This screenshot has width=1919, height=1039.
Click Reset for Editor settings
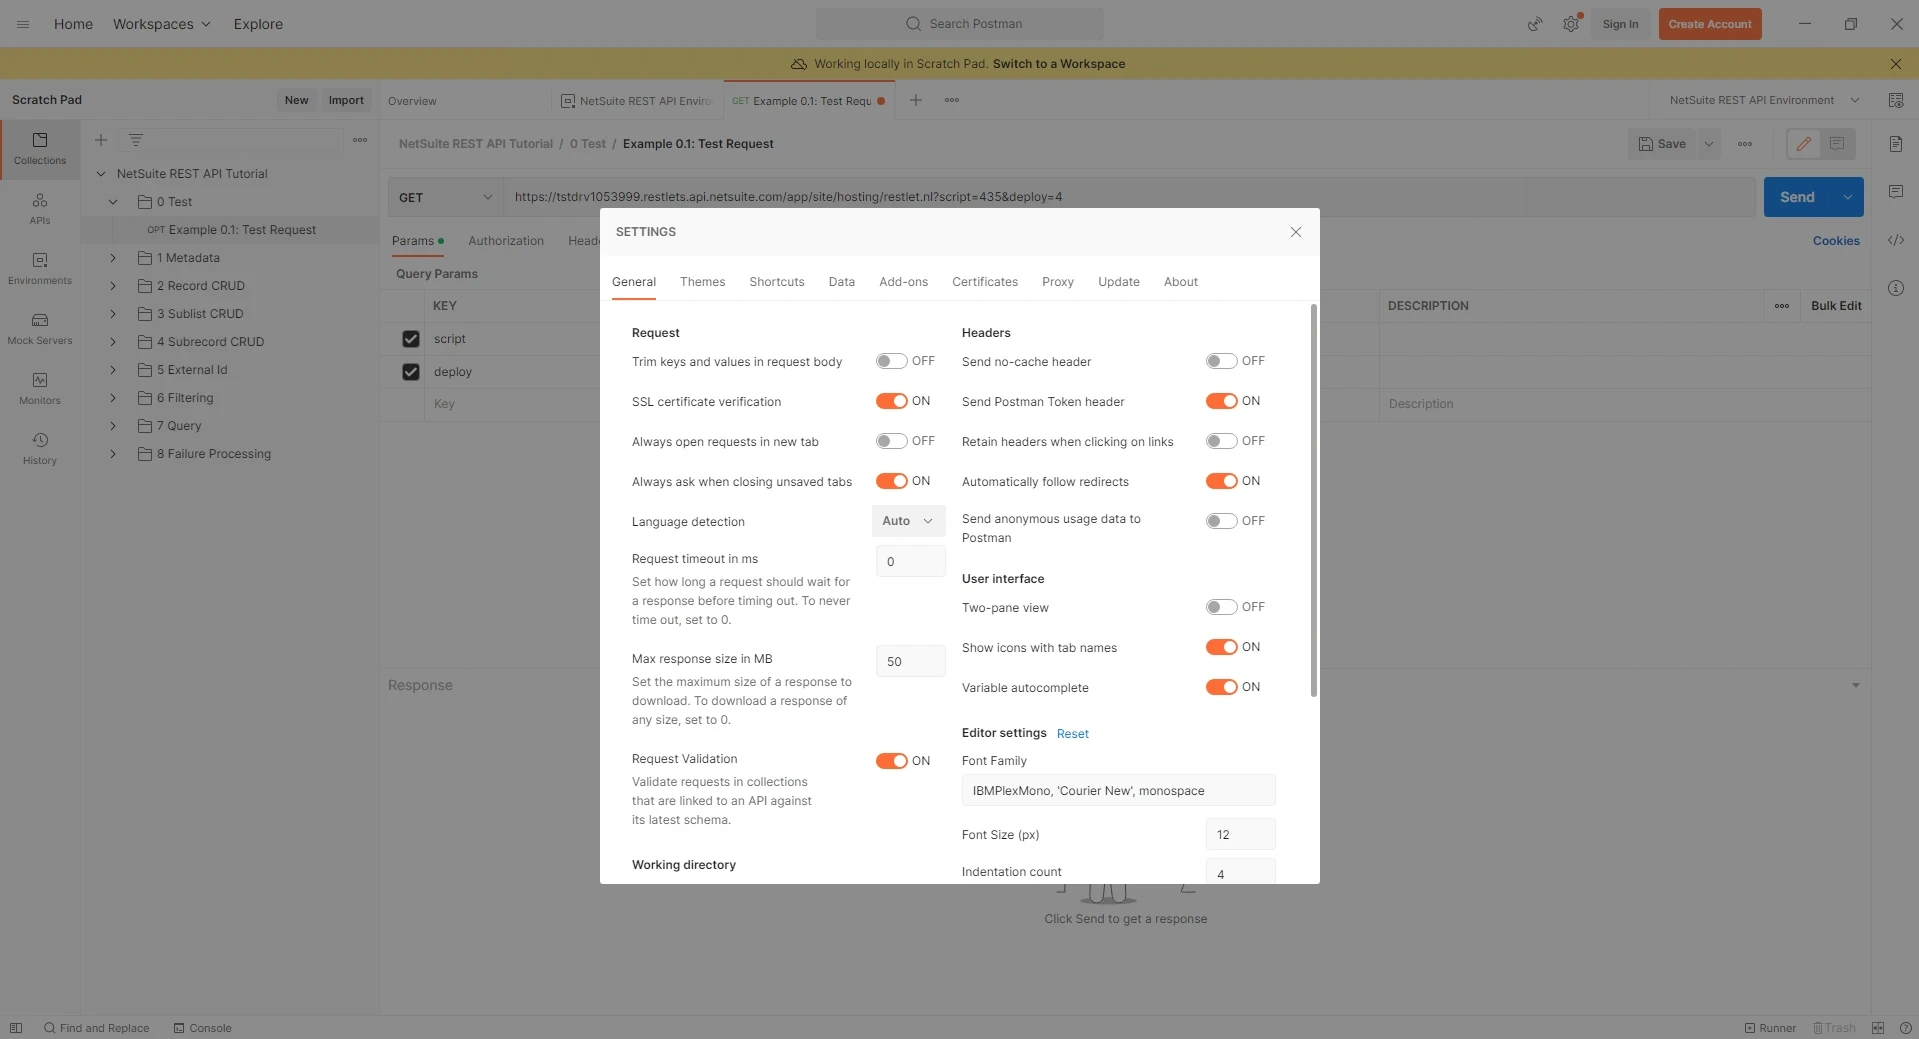pyautogui.click(x=1073, y=734)
